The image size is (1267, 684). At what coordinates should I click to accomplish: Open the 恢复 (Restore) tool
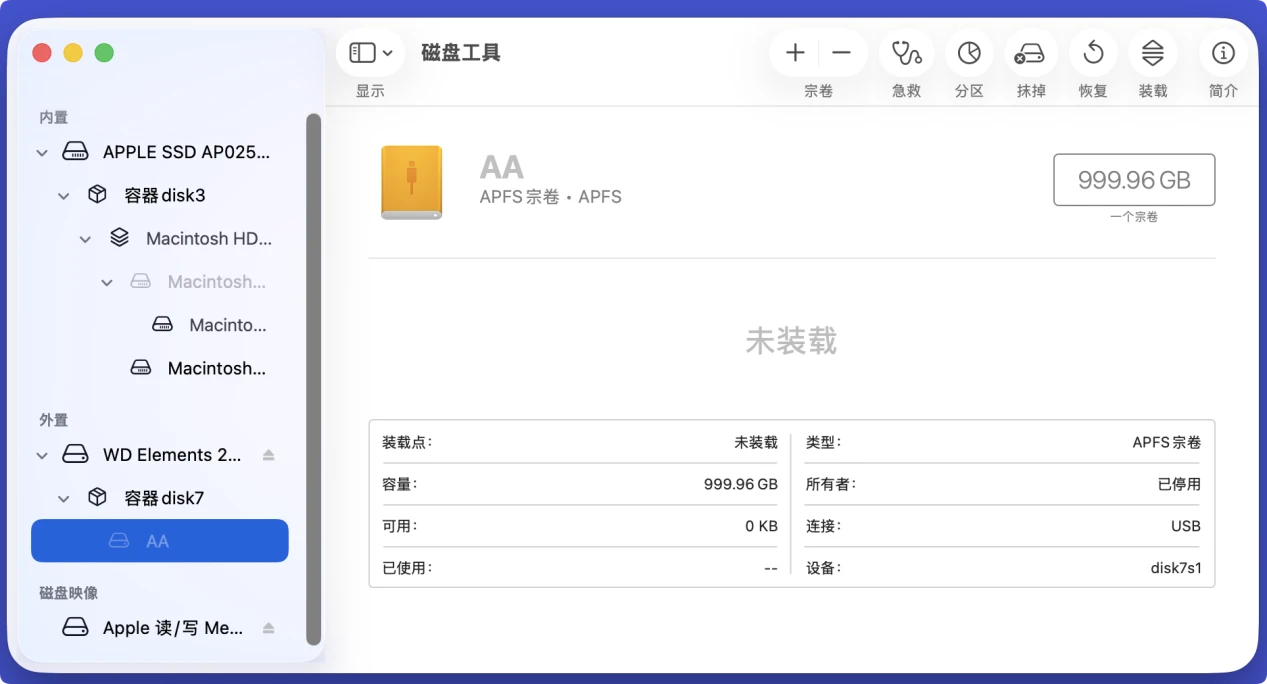[1092, 53]
